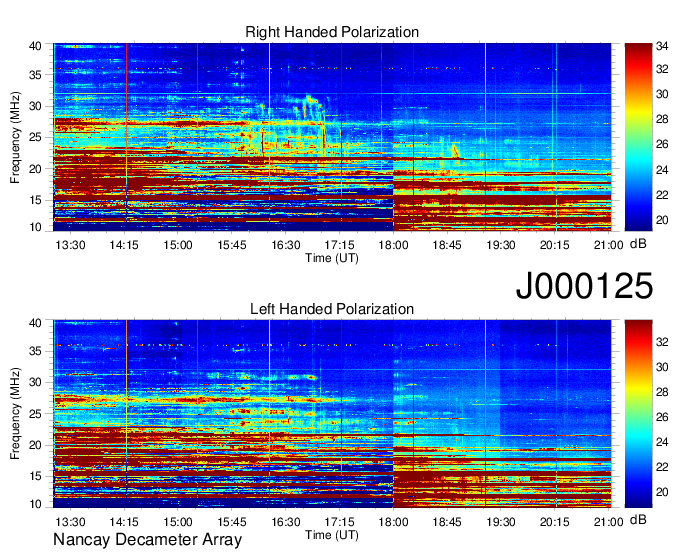Screen dimensions: 680x552
Task: Click the 25 MHz tick on the top plot
Action: [35, 137]
